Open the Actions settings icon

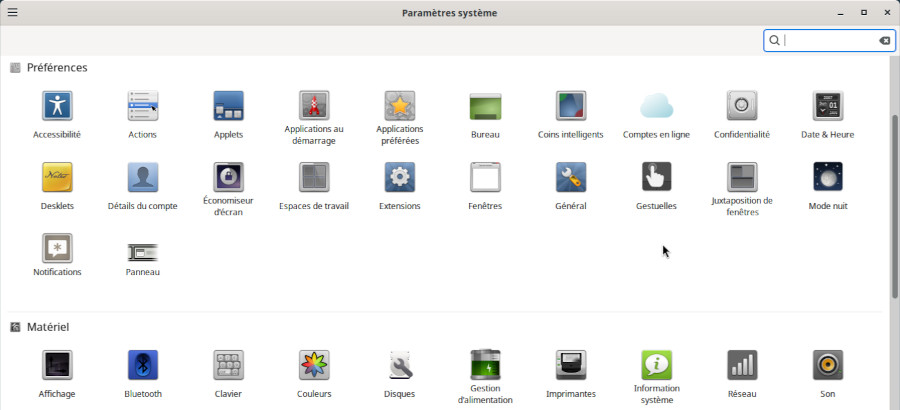(x=142, y=106)
